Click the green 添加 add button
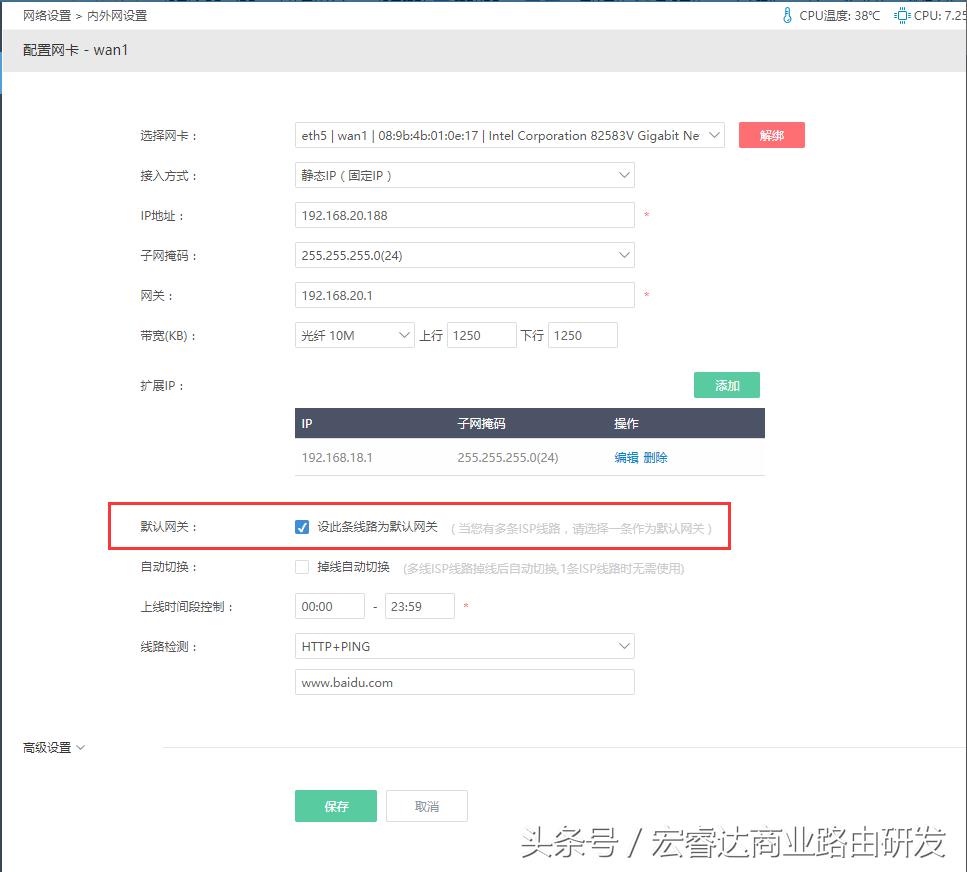This screenshot has width=967, height=872. pos(727,385)
